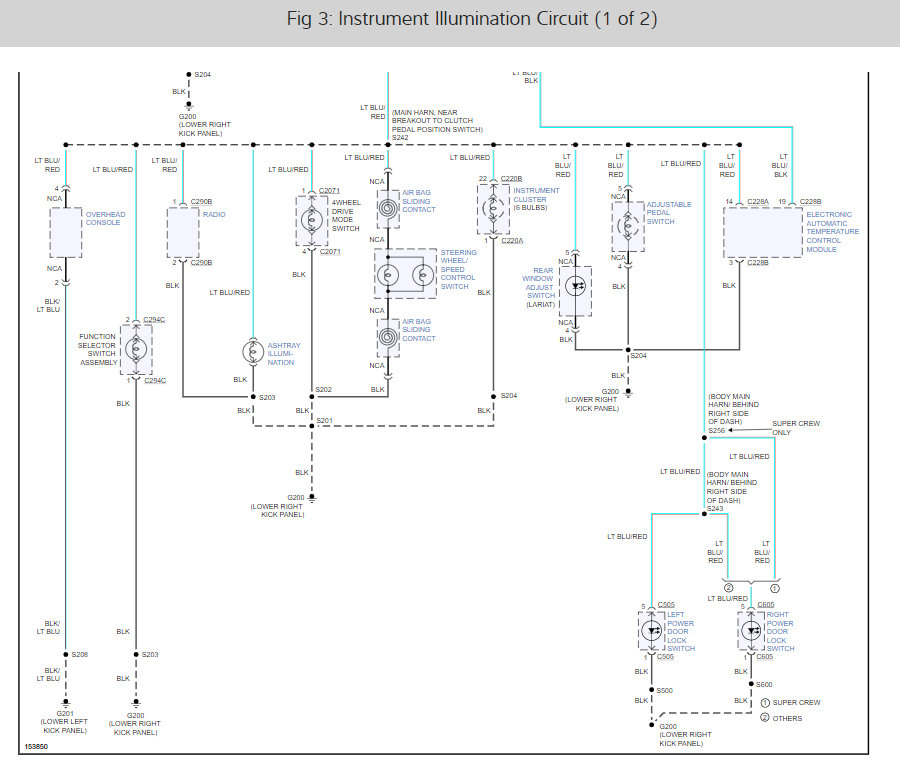Select the "ELECTRONIC AUTOMATIC TEMPERATURE CONTROL MODULE" label
This screenshot has height=770, width=900.
(x=832, y=232)
